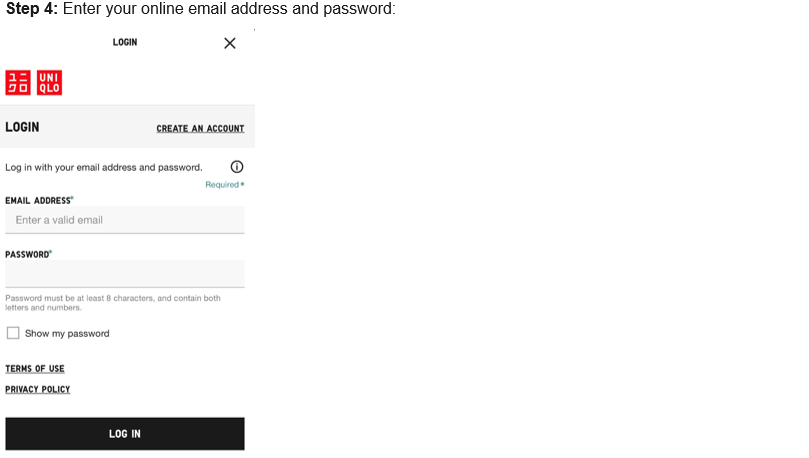
Task: Click the Japanese katakana Uniqlo logo
Action: [18, 83]
